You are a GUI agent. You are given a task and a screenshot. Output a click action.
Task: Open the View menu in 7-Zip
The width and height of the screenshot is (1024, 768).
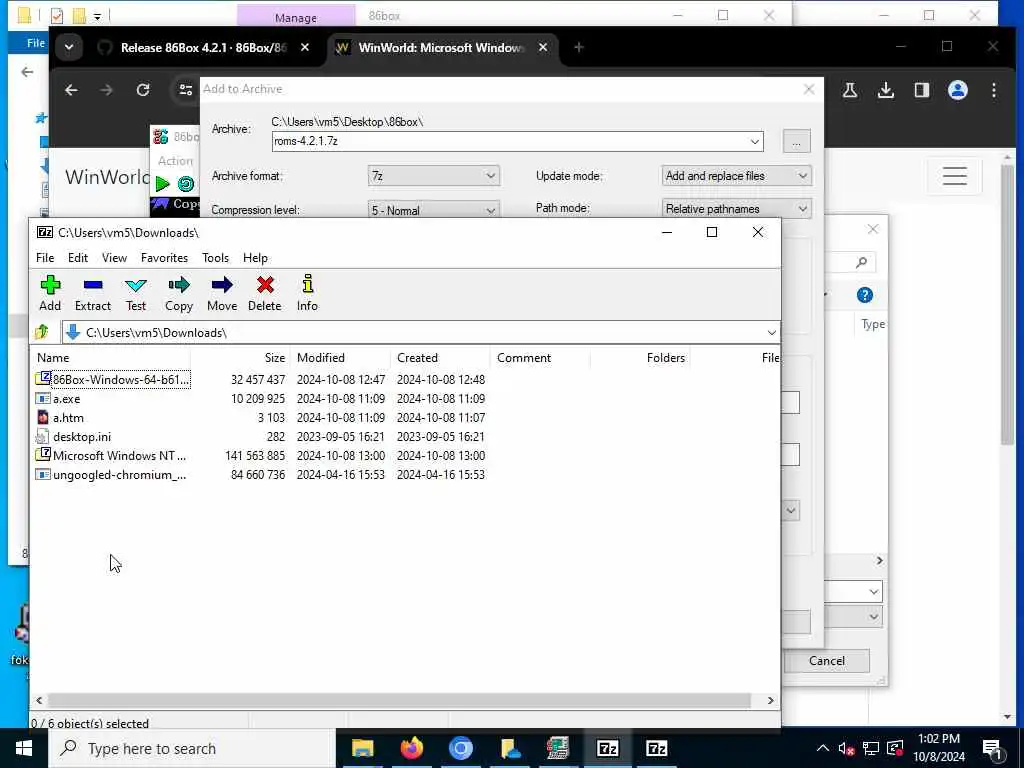click(x=114, y=258)
